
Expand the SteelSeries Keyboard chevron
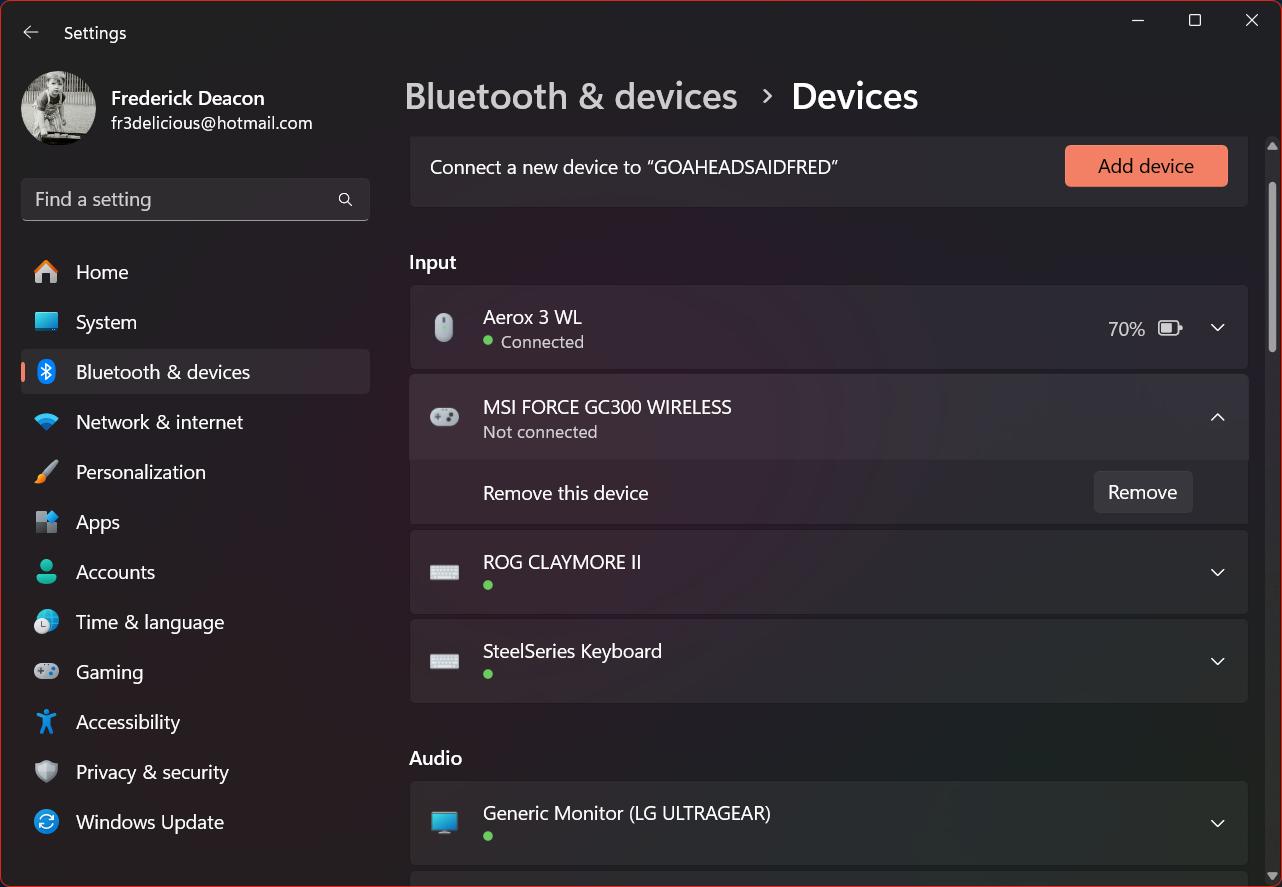click(1217, 662)
